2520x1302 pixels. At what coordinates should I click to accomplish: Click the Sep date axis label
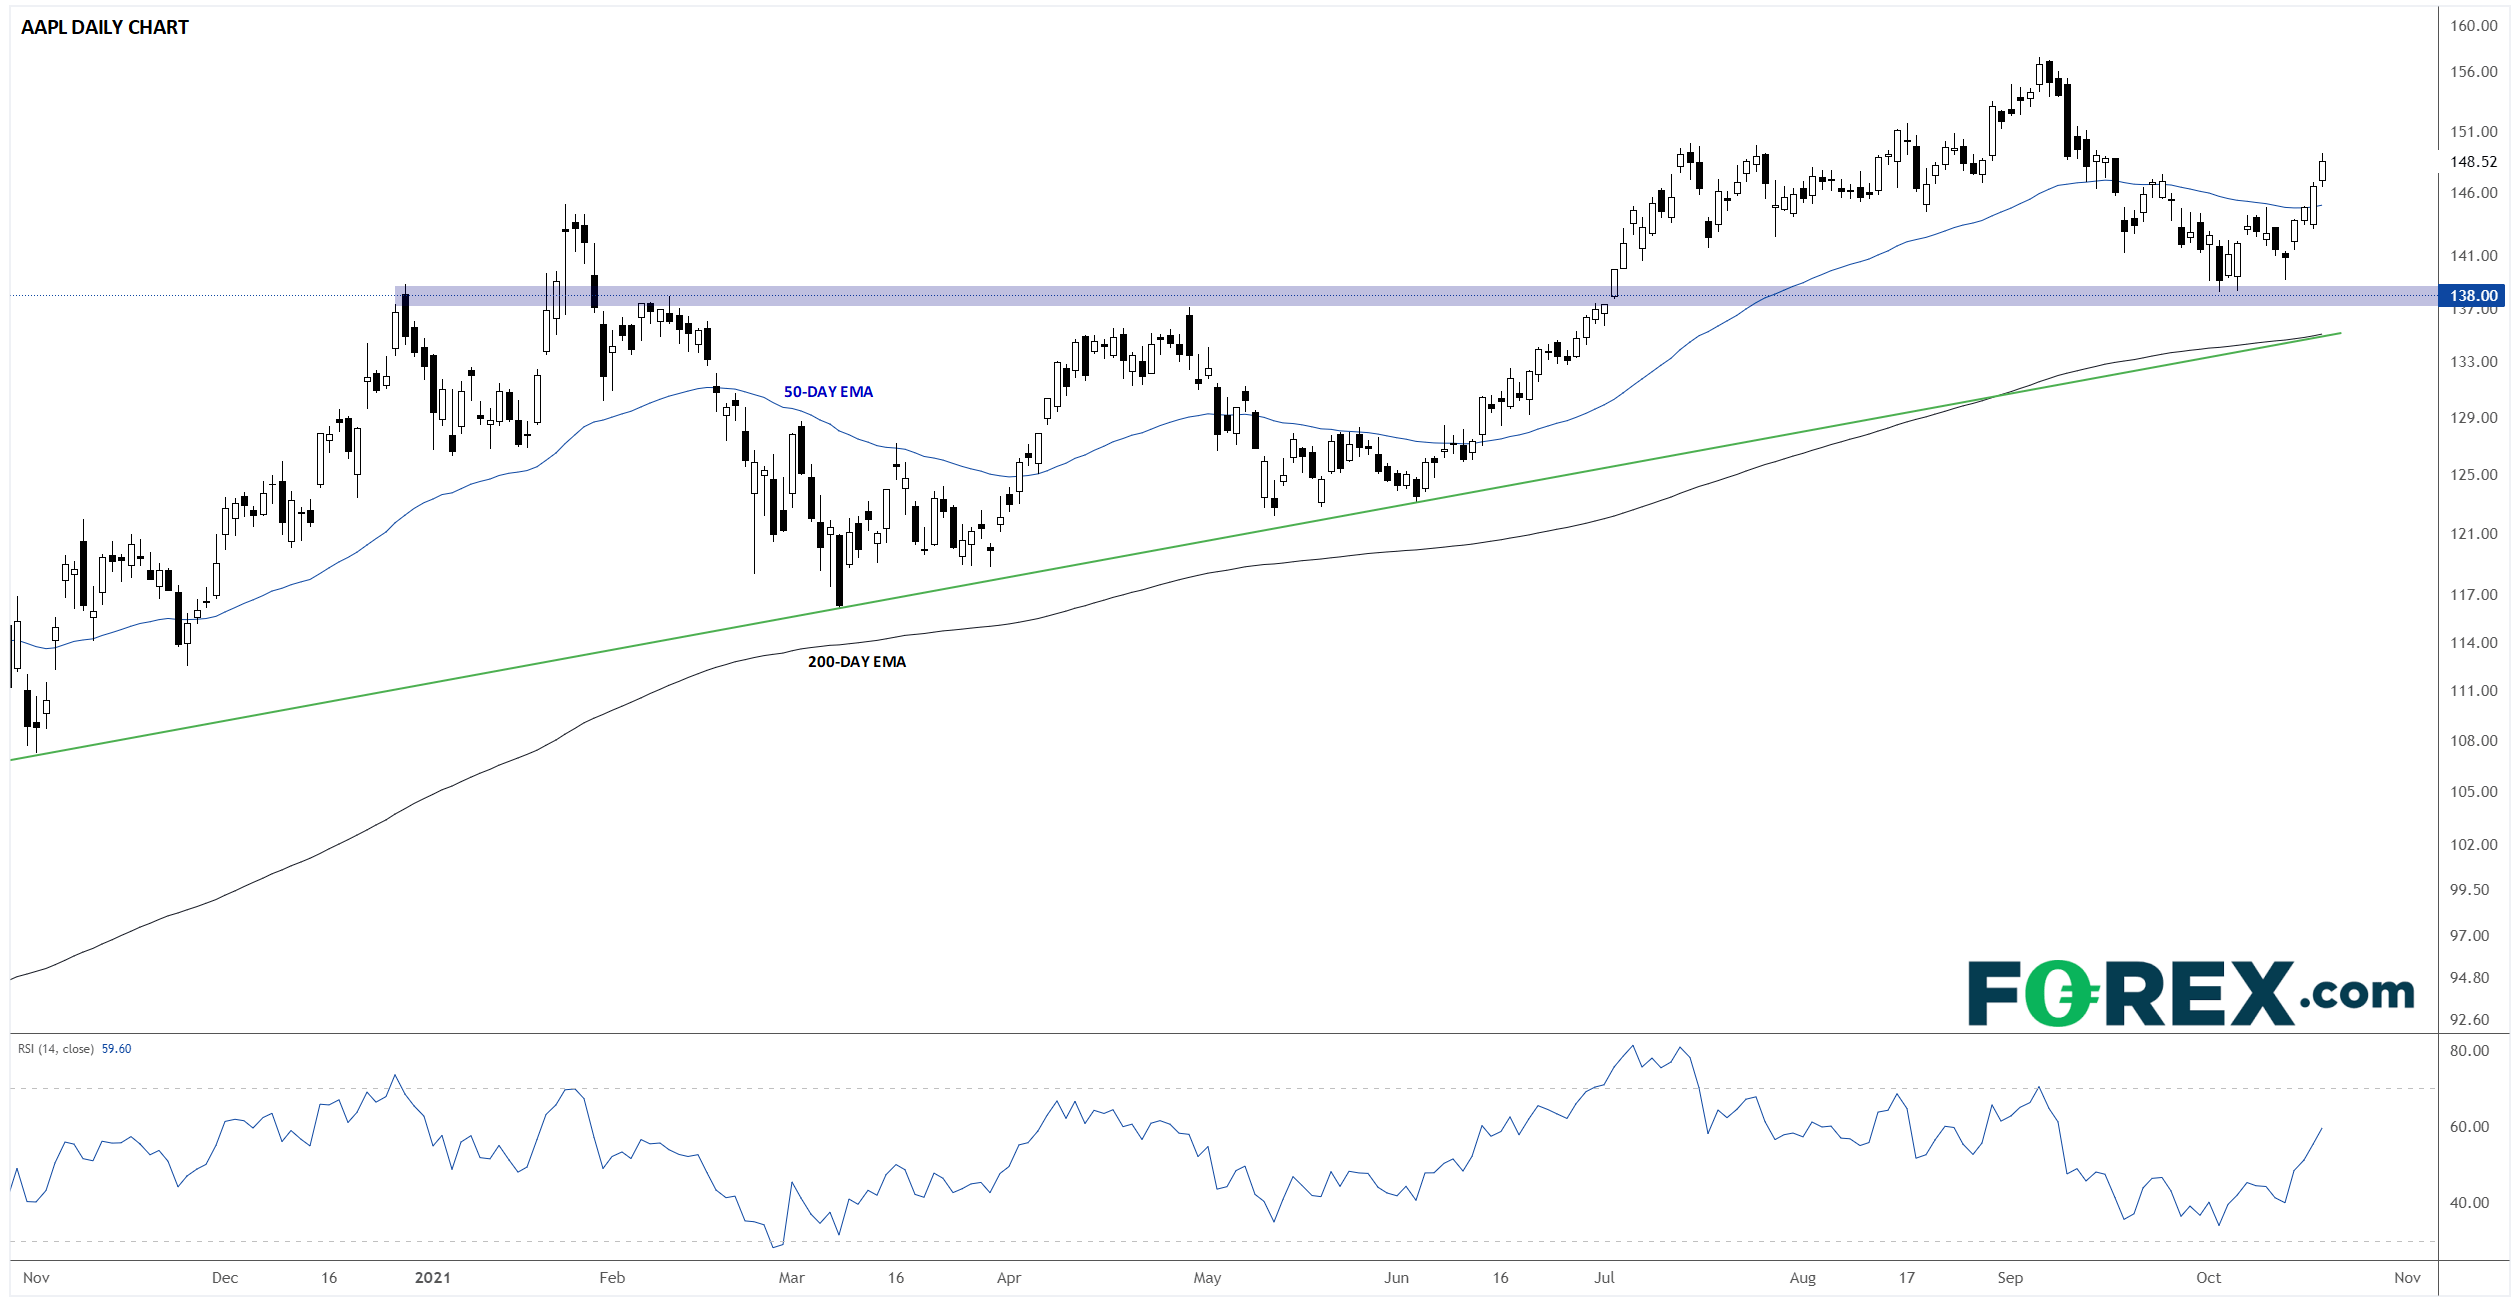click(x=2010, y=1277)
